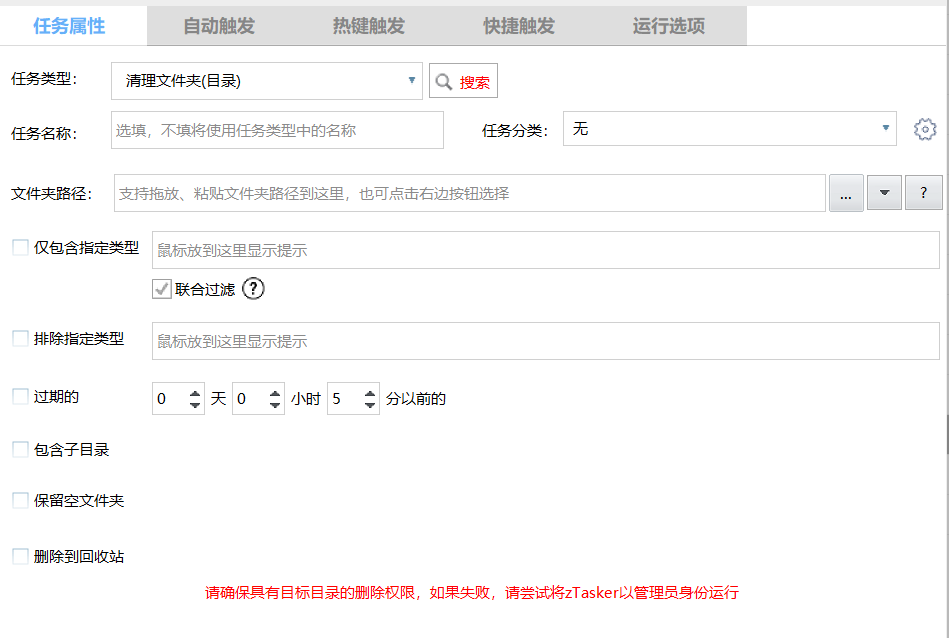Toggle the 联合过滤 checkbox
The width and height of the screenshot is (949, 638).
(161, 290)
